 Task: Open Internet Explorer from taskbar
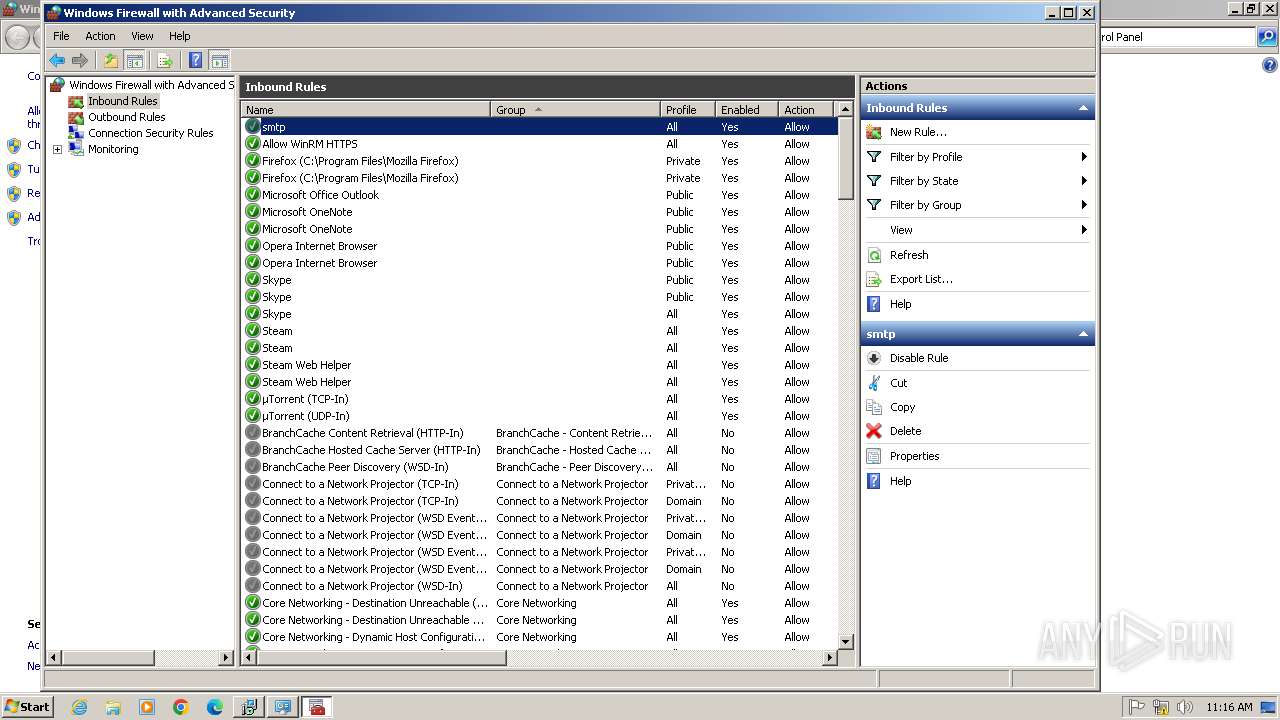click(79, 707)
